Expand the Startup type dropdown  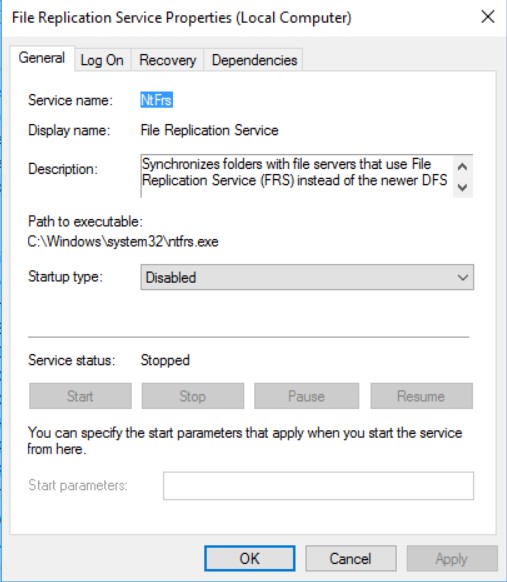pyautogui.click(x=307, y=277)
